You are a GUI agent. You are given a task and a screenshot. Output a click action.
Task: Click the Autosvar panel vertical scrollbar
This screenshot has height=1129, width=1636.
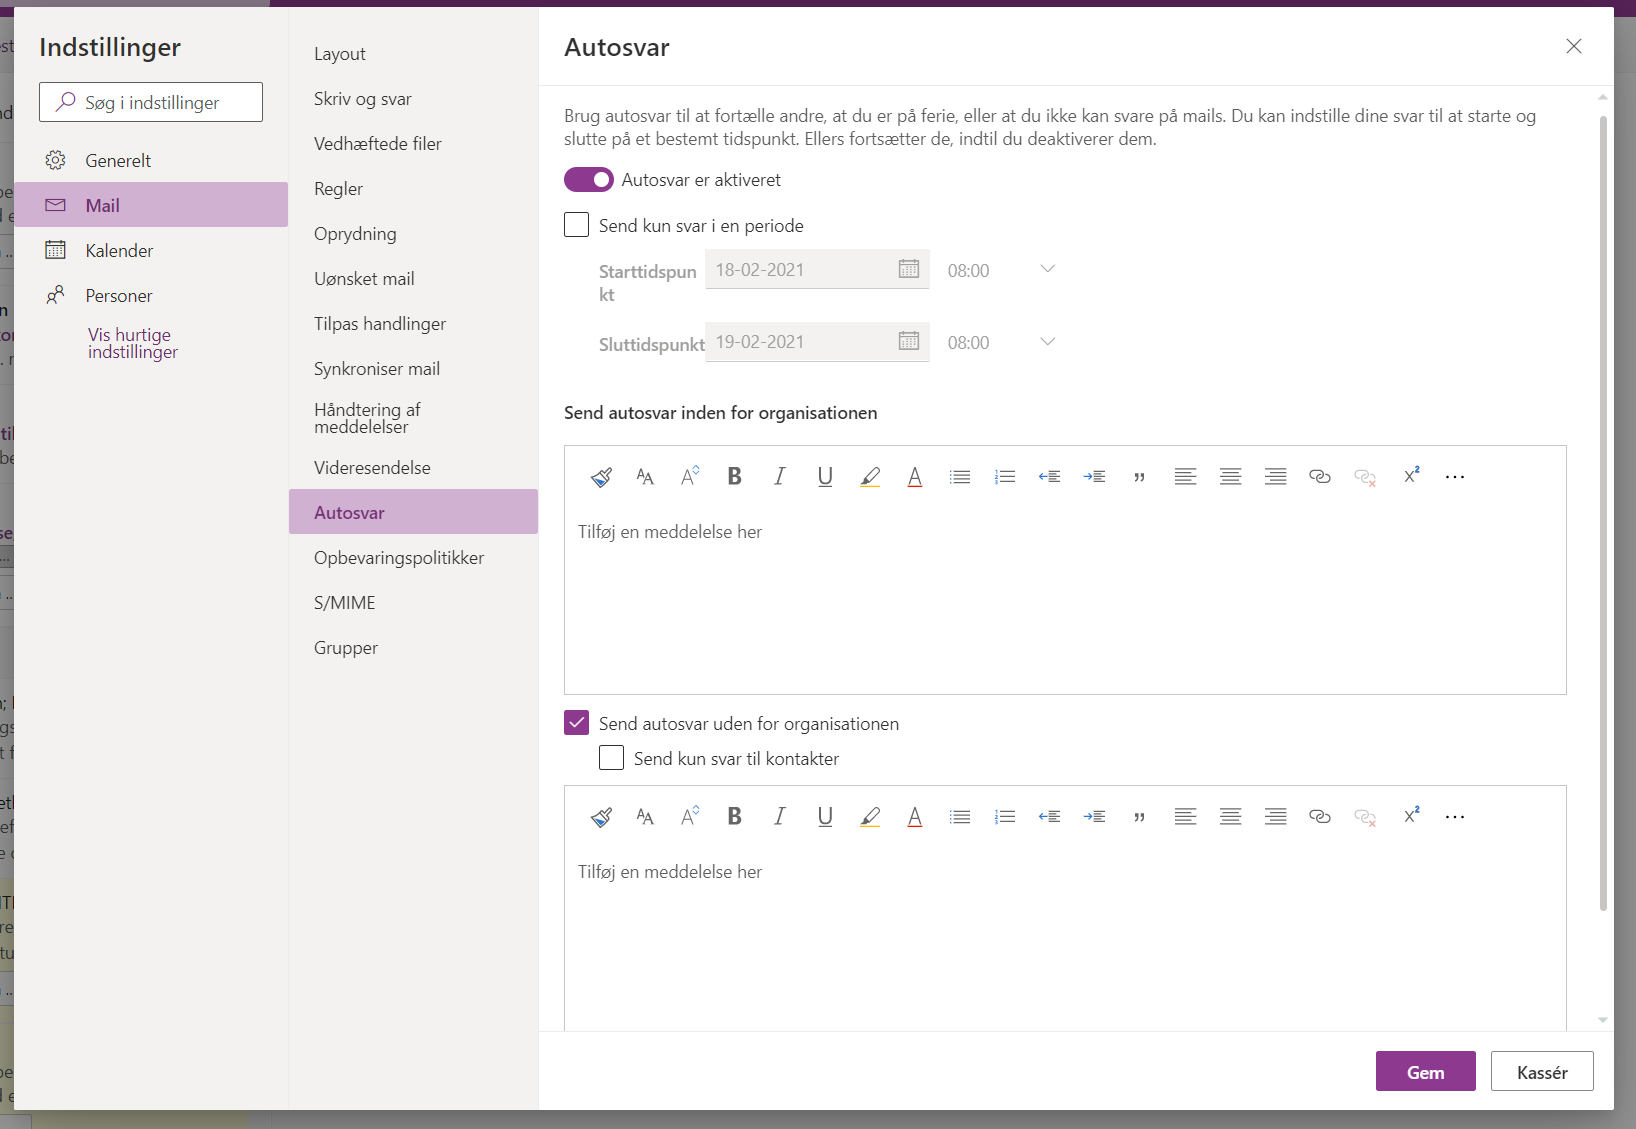click(x=1603, y=513)
